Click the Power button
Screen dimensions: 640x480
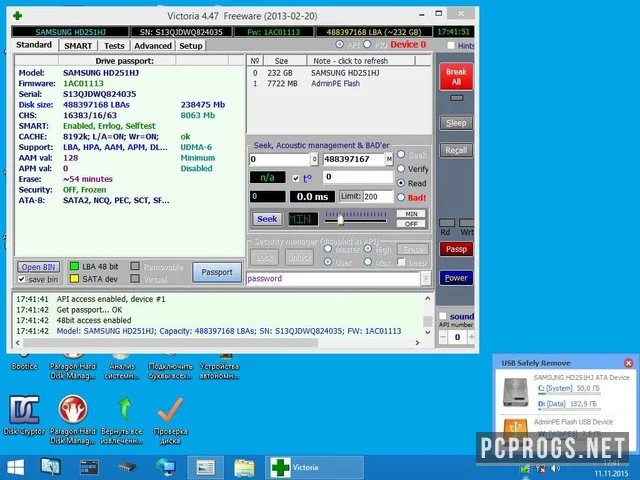pyautogui.click(x=456, y=278)
